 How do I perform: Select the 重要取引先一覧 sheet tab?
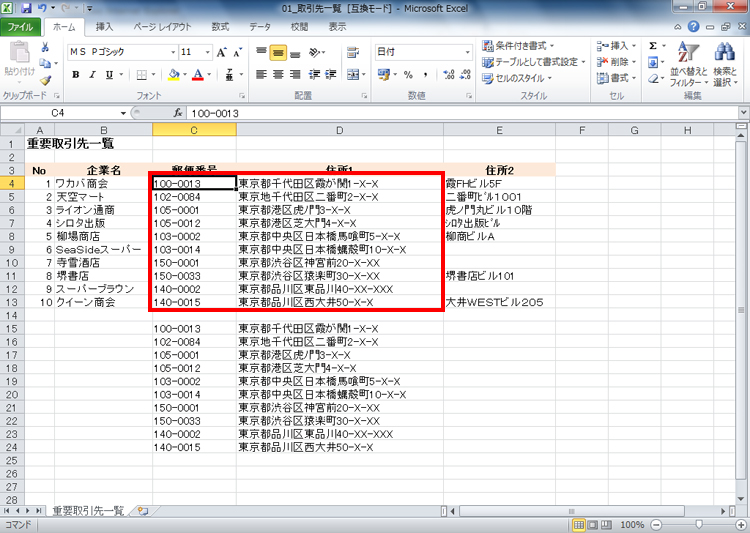(x=88, y=511)
